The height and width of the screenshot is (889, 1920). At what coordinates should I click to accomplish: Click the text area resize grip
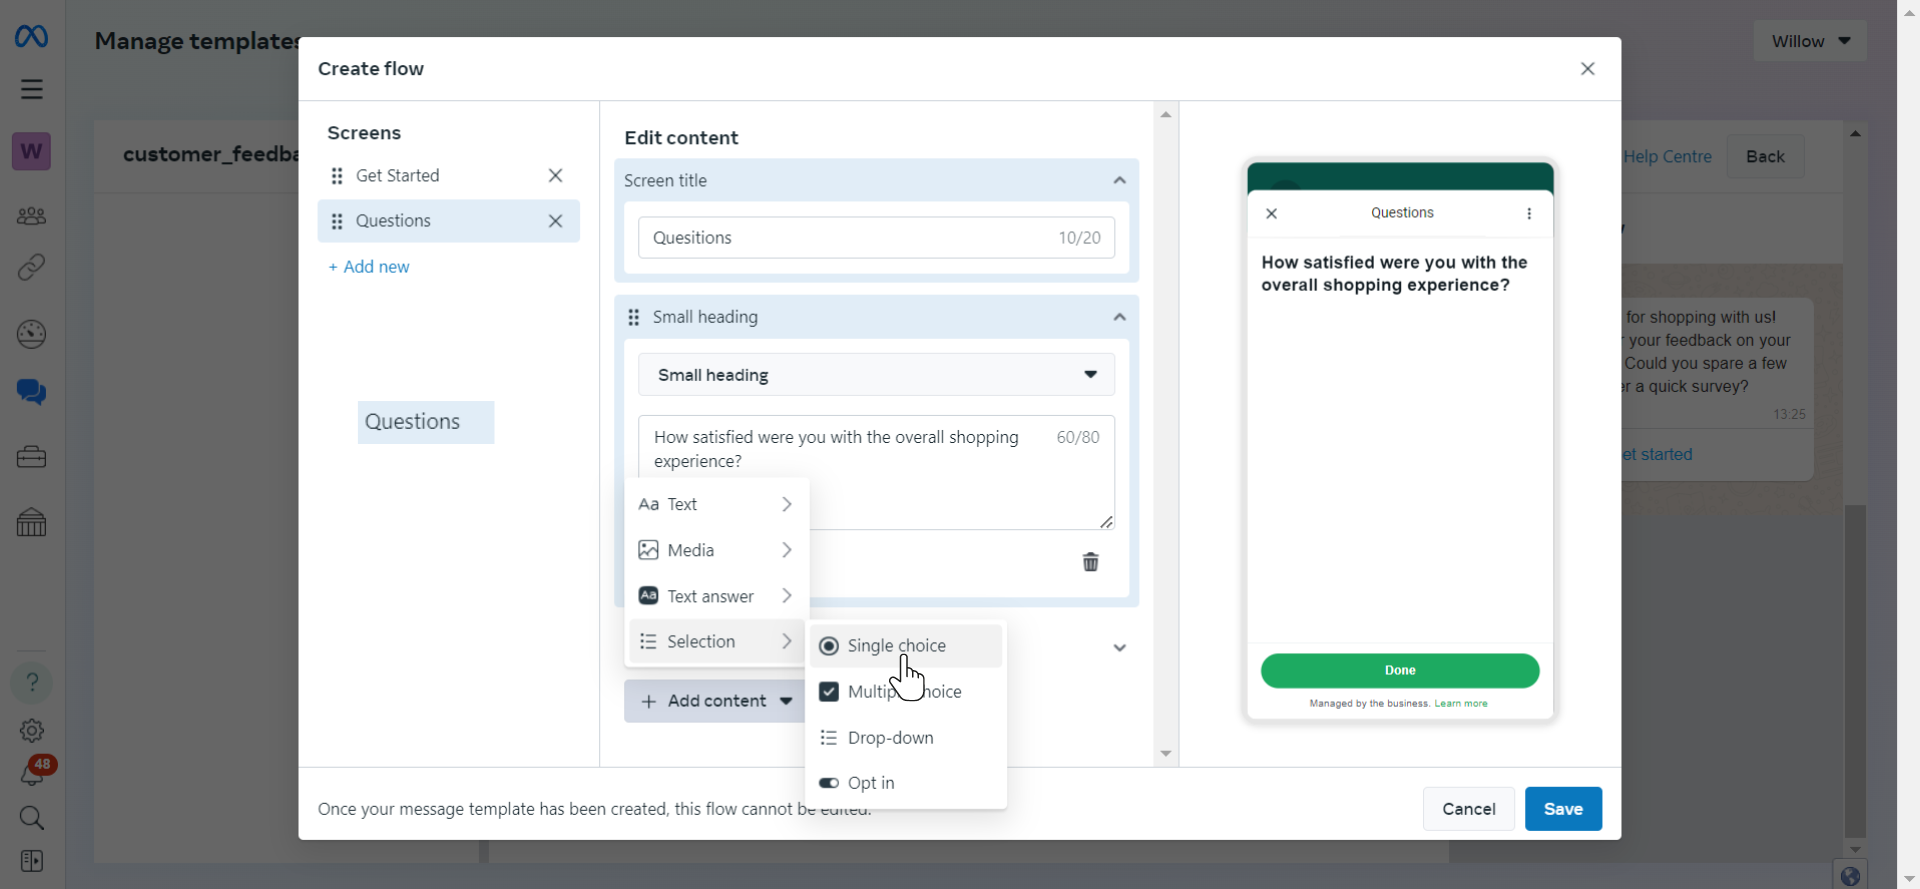tap(1106, 522)
